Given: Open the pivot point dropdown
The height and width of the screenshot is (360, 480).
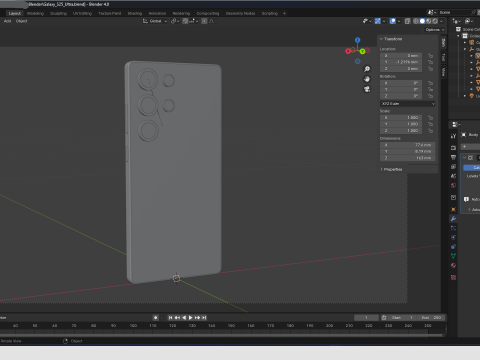Looking at the screenshot, I should (175, 21).
